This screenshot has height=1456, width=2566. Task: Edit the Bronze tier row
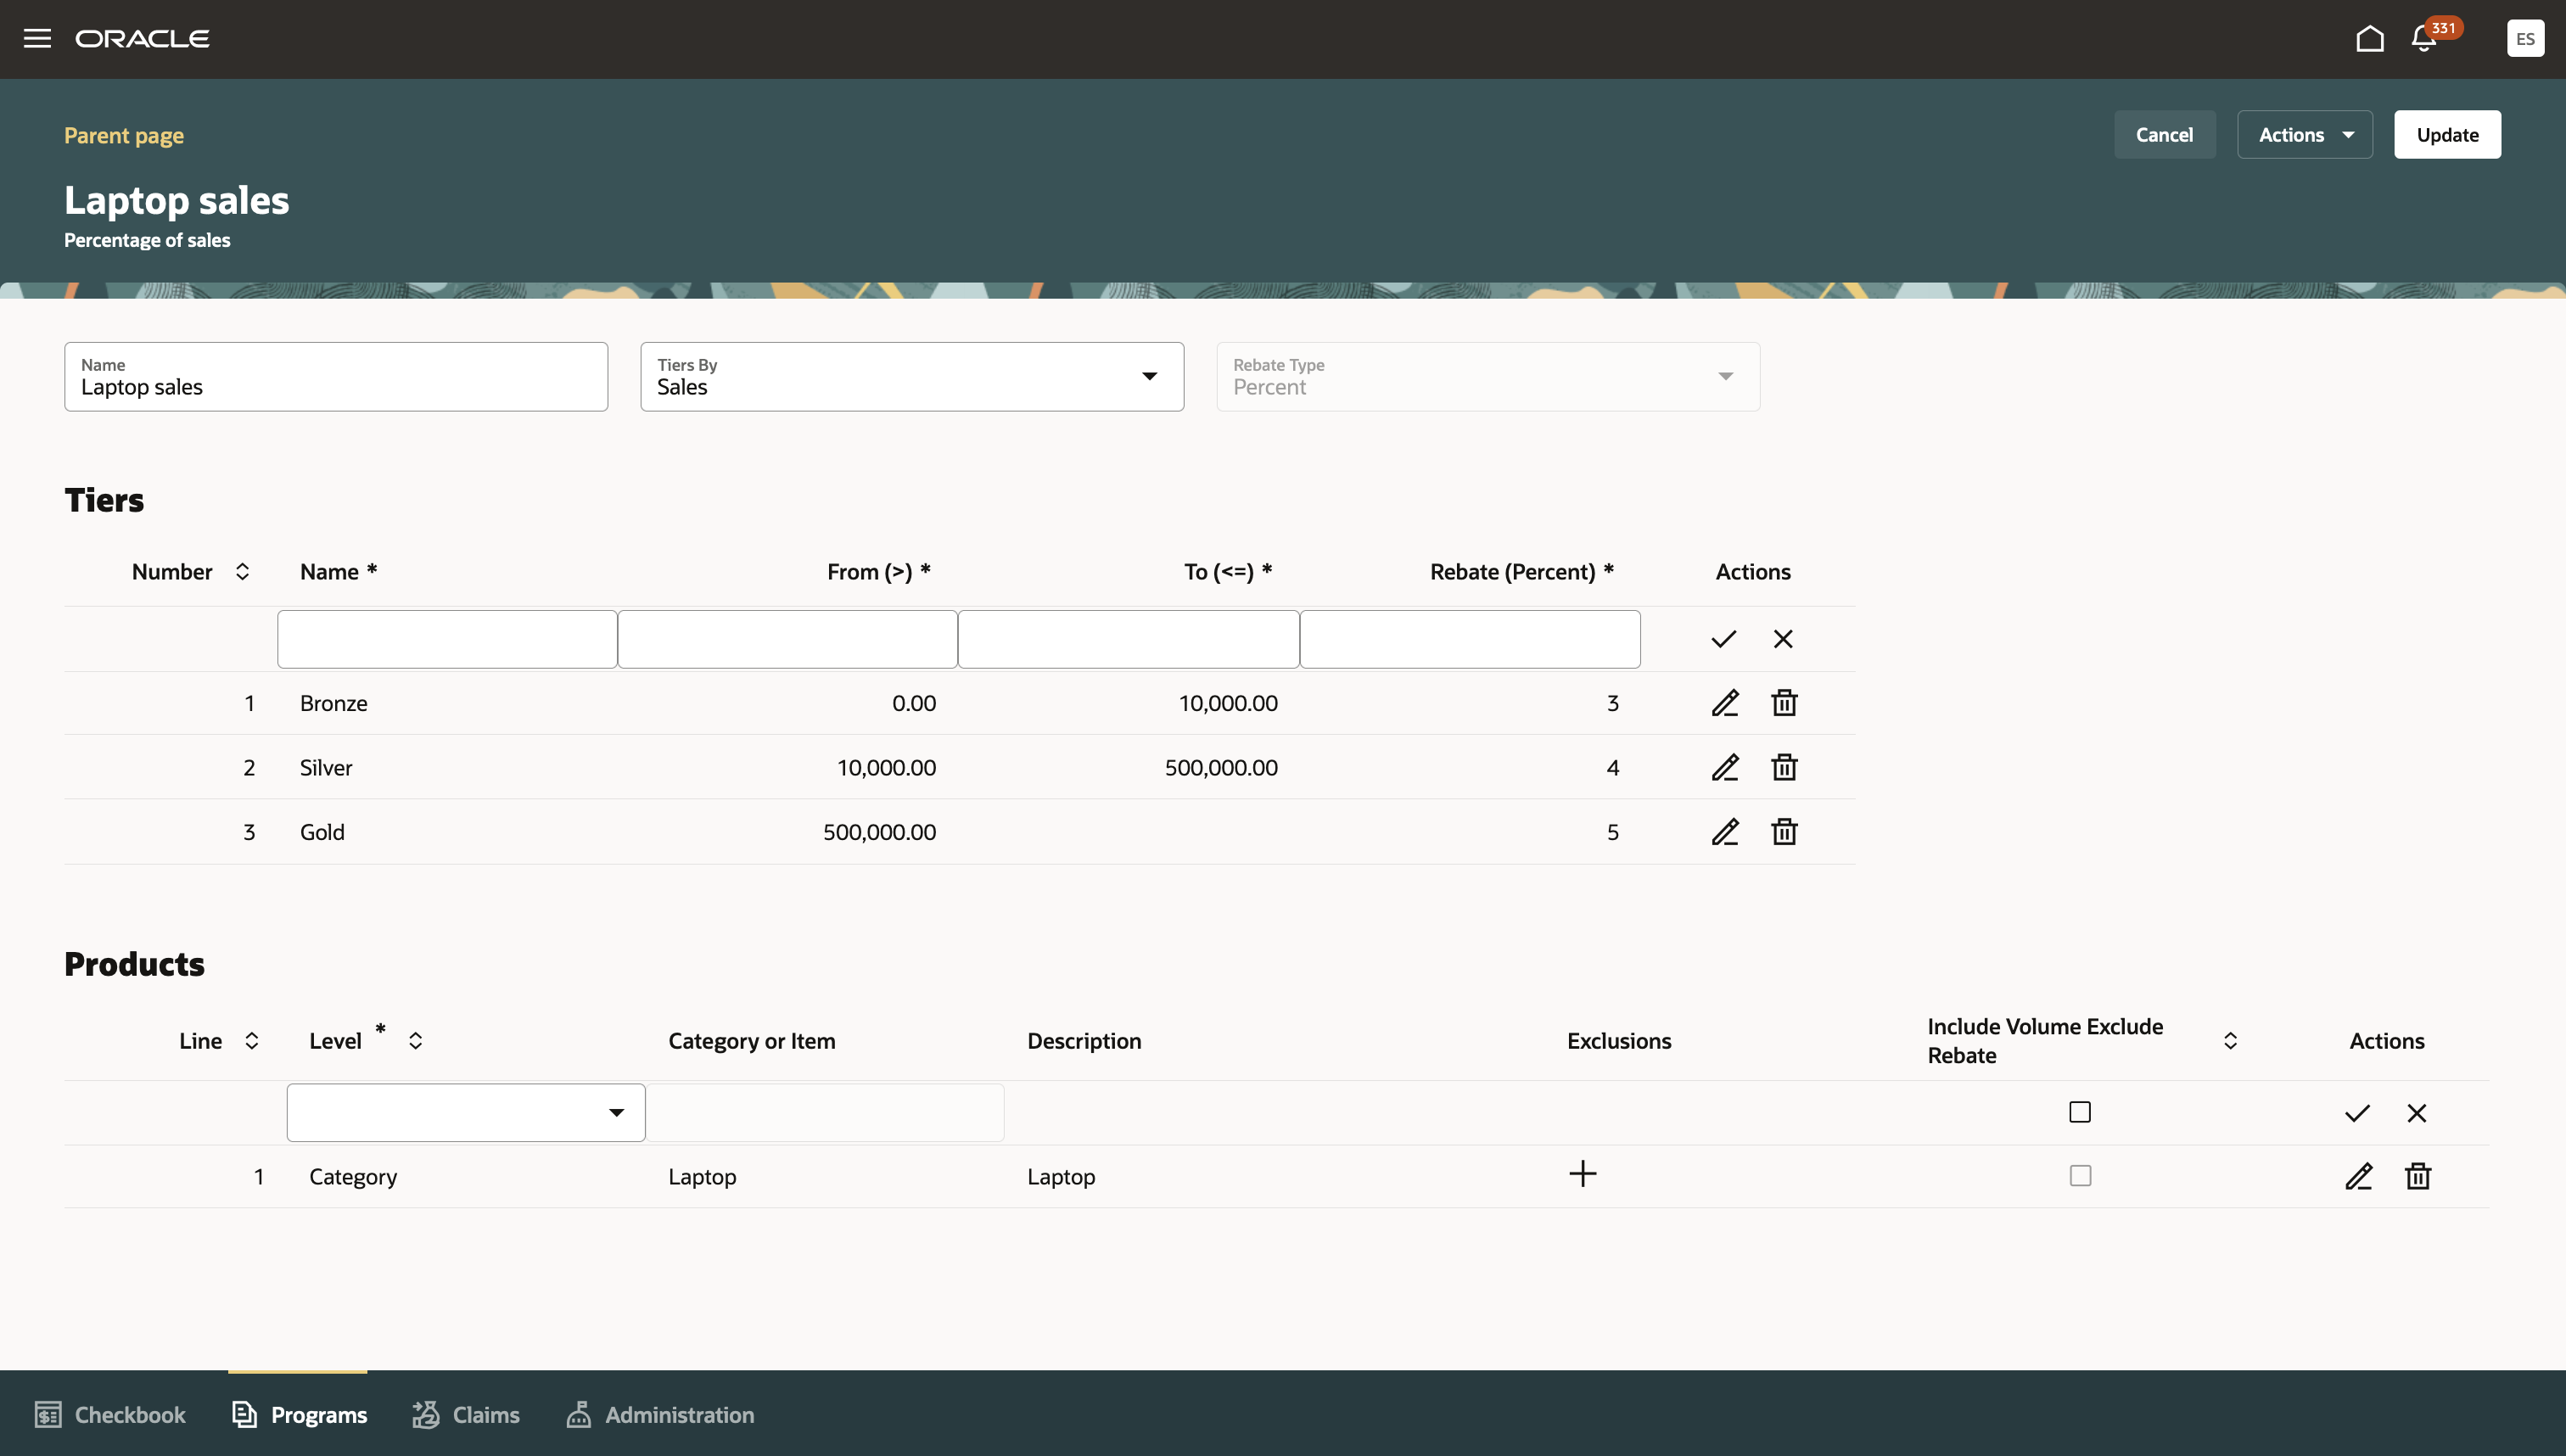[1724, 703]
